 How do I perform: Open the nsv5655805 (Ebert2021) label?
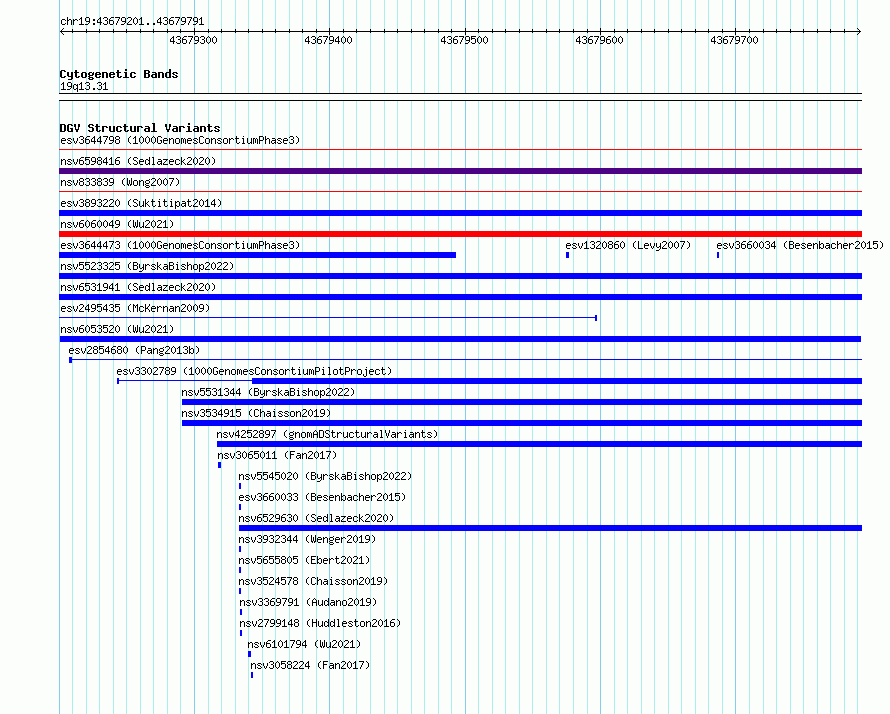click(304, 560)
